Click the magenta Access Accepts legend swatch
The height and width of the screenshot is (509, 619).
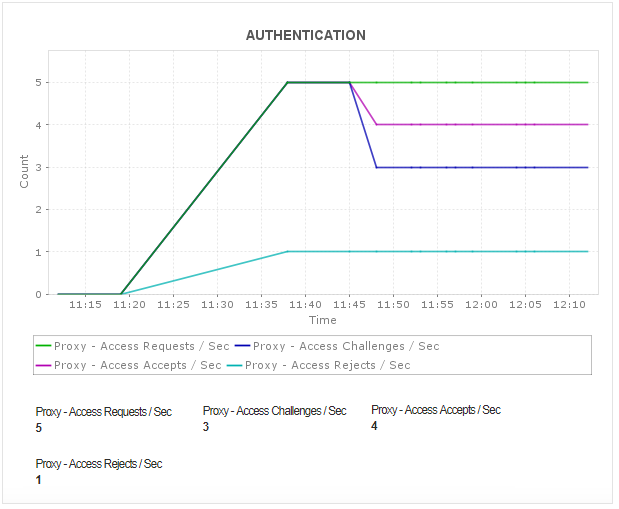44,365
